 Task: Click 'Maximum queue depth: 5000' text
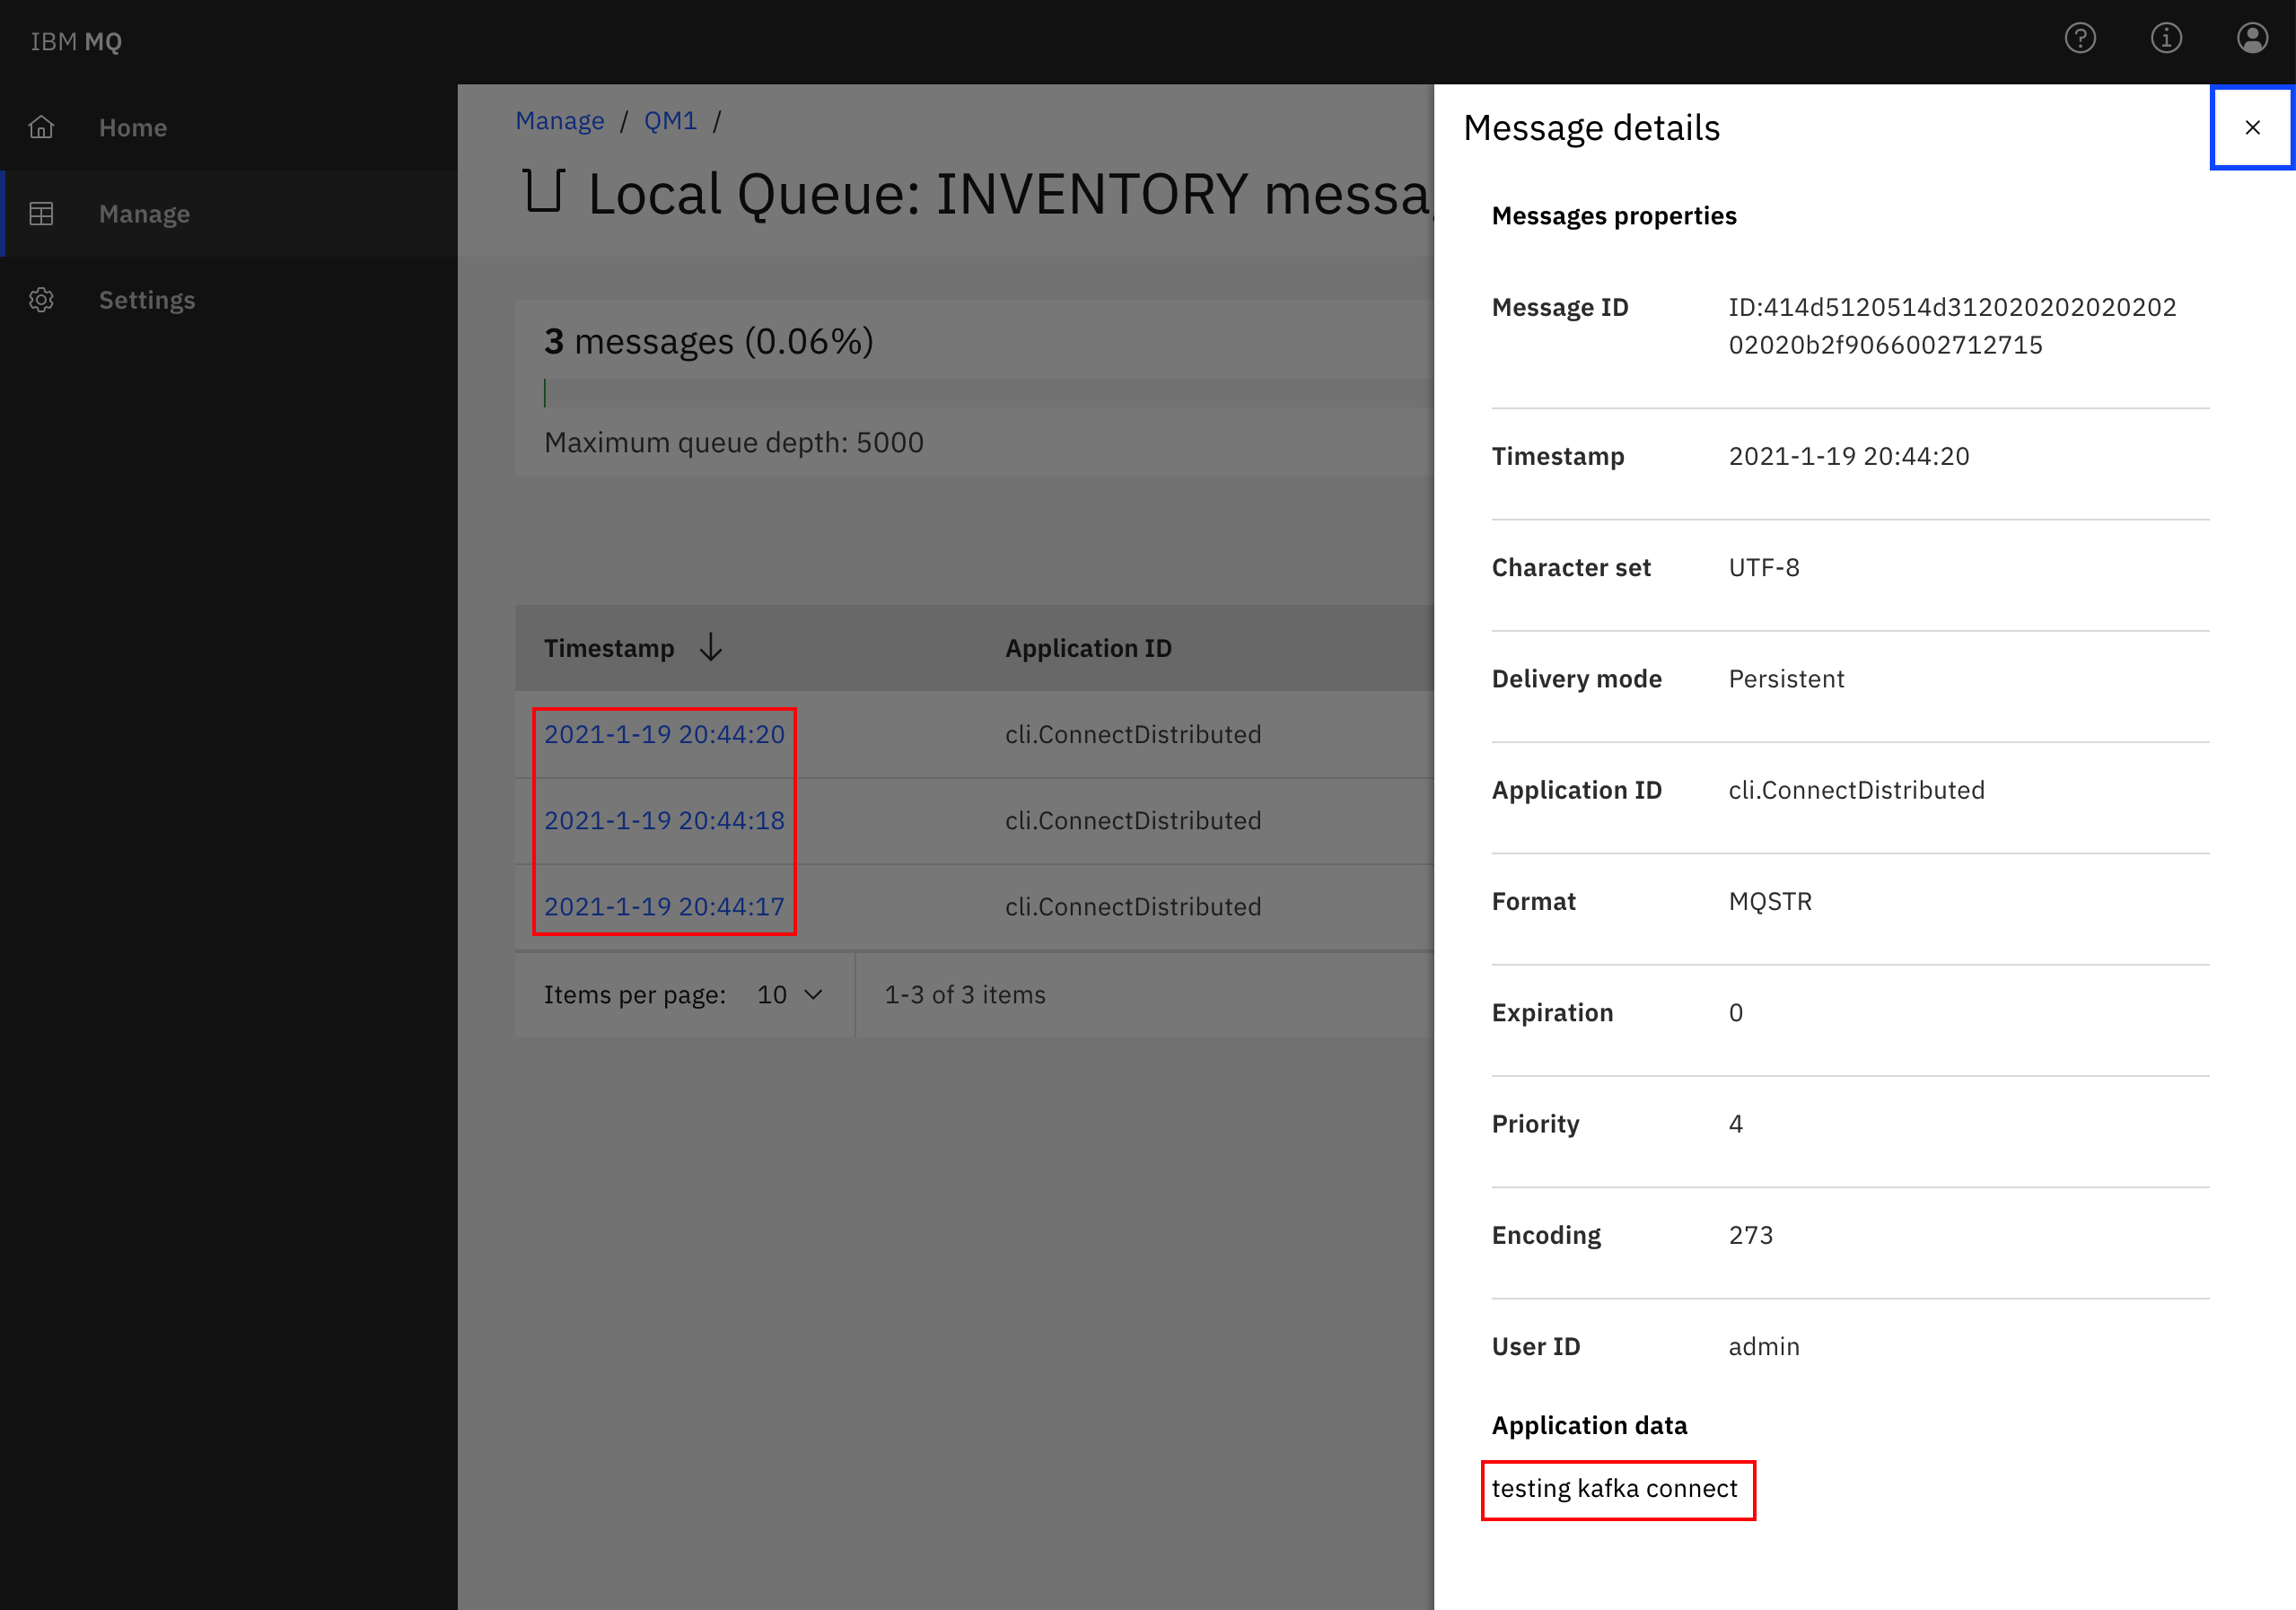[x=734, y=442]
